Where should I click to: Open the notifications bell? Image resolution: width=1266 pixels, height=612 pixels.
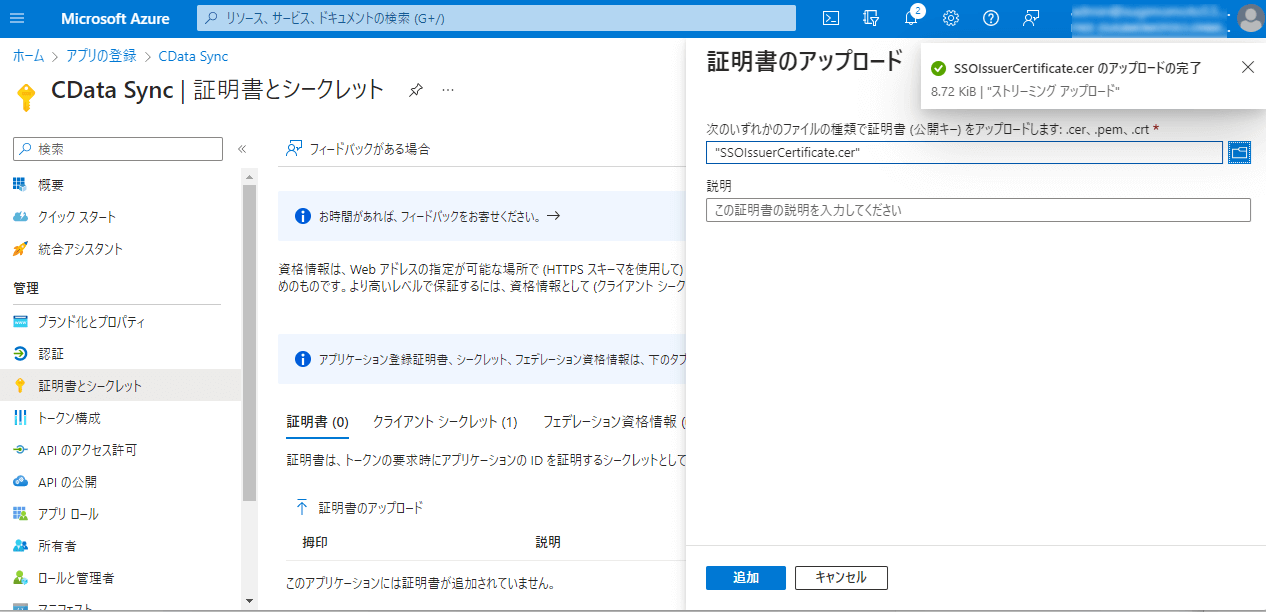click(x=911, y=18)
